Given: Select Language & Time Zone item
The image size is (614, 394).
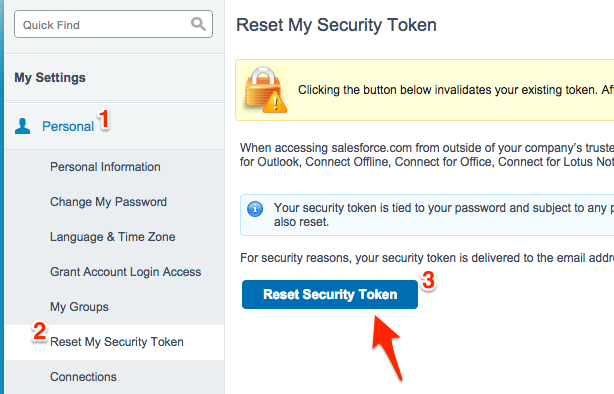Looking at the screenshot, I should click(x=113, y=237).
